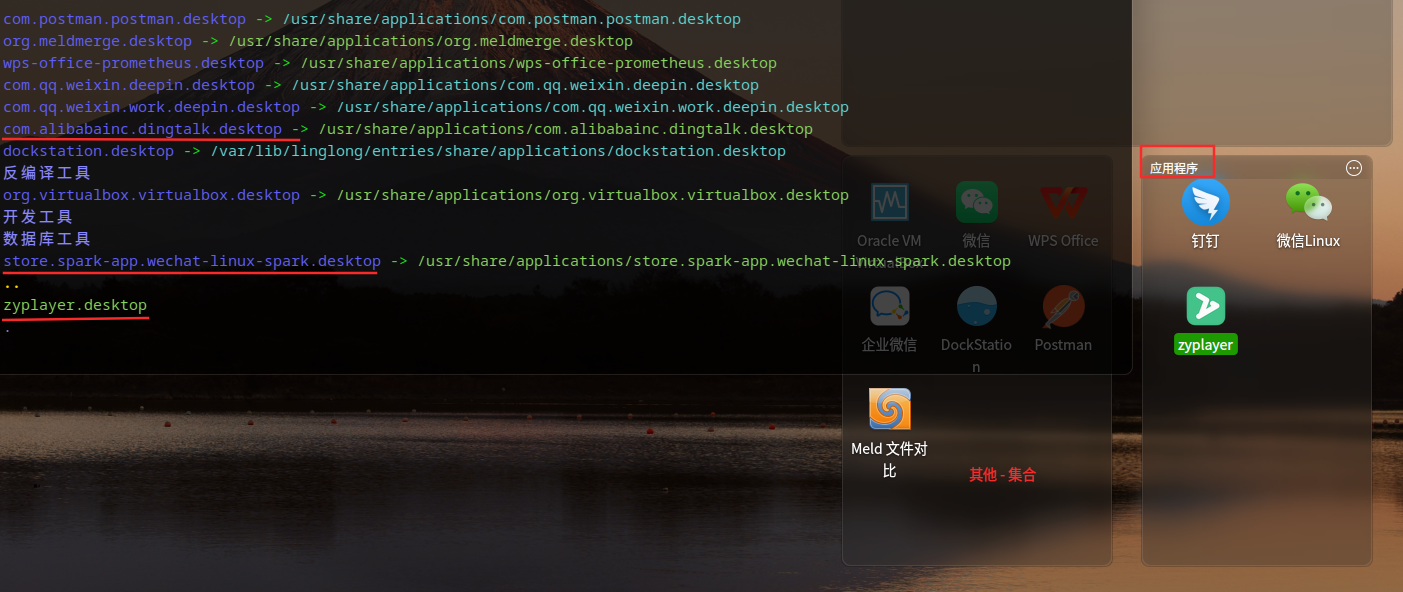Click the 数据库工具 directory entry

tap(47, 239)
